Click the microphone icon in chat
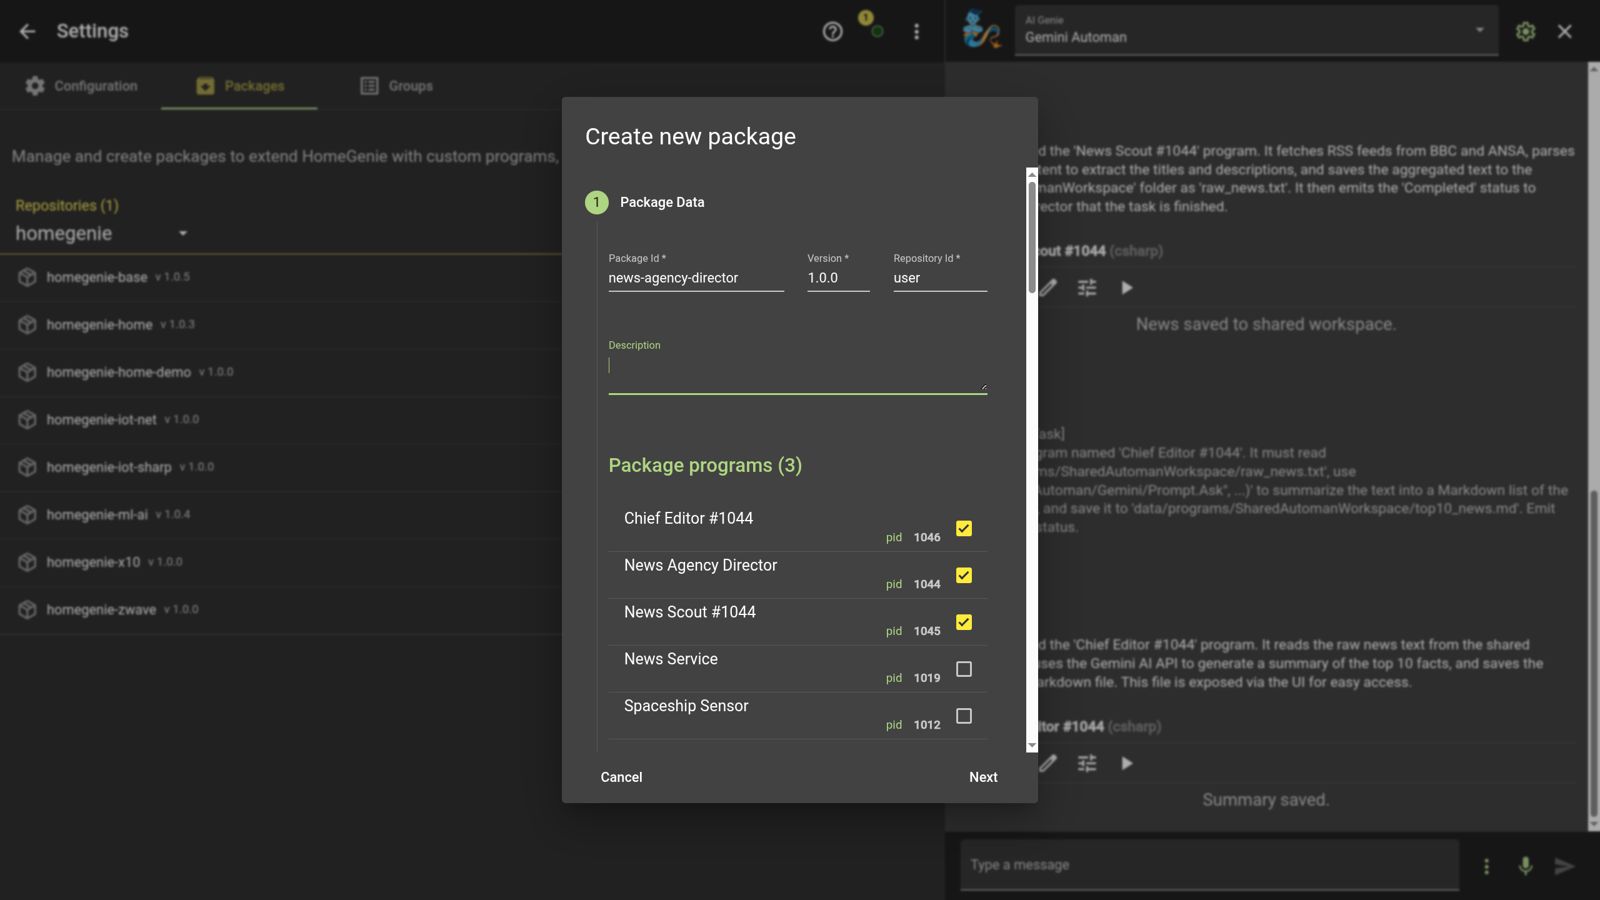1600x900 pixels. [1525, 866]
